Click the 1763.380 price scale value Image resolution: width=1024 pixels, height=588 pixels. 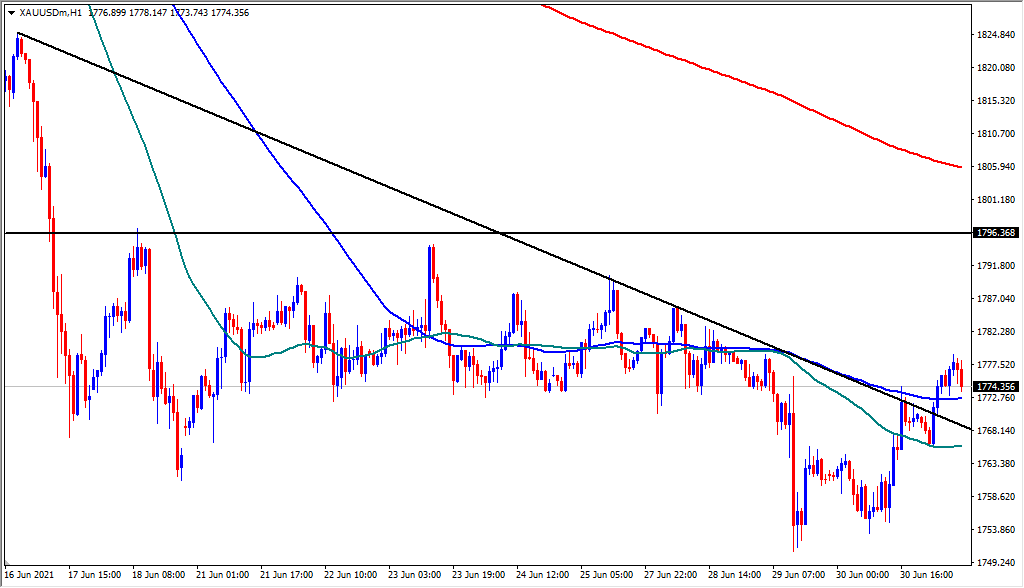(996, 463)
